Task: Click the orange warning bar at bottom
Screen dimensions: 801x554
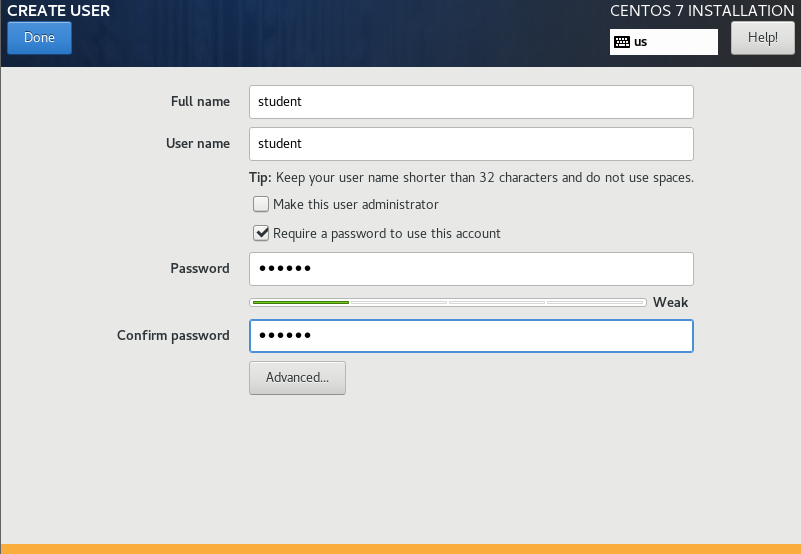Action: 400,549
